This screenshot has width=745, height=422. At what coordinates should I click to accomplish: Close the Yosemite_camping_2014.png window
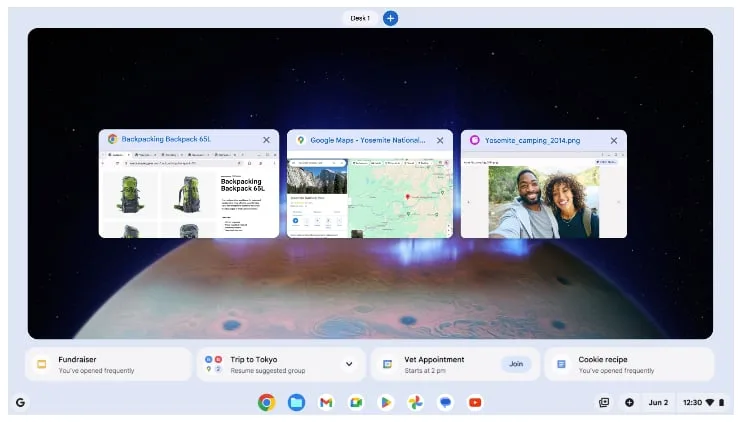coord(614,141)
